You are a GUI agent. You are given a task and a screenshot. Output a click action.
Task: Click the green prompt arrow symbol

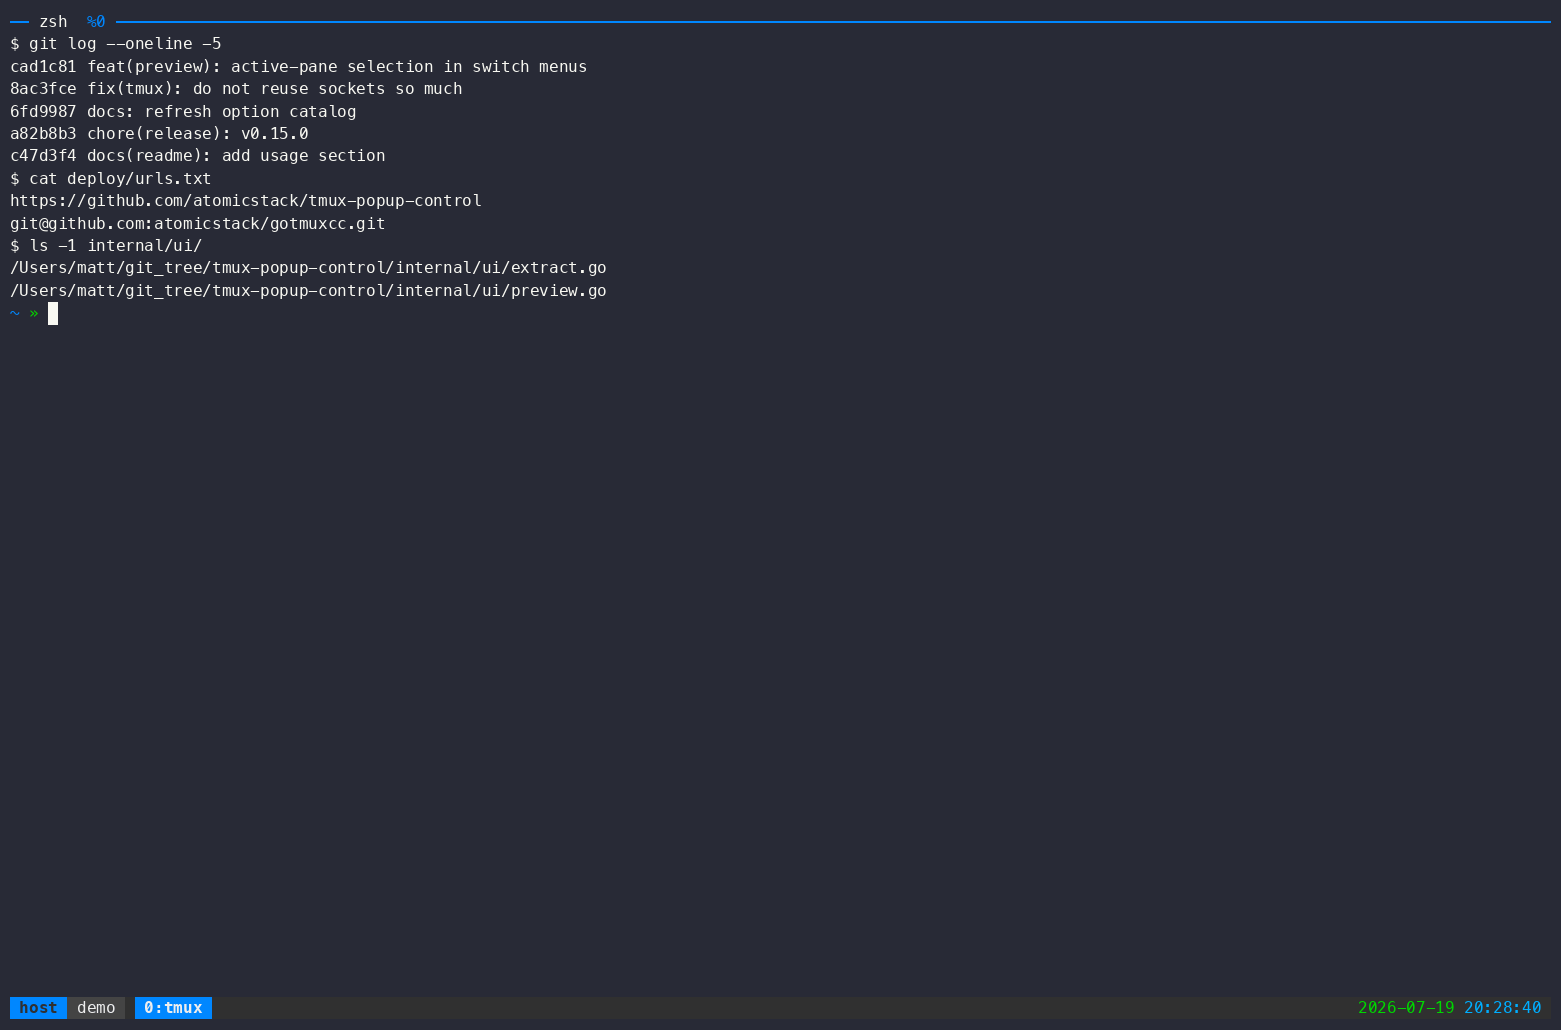pos(34,313)
